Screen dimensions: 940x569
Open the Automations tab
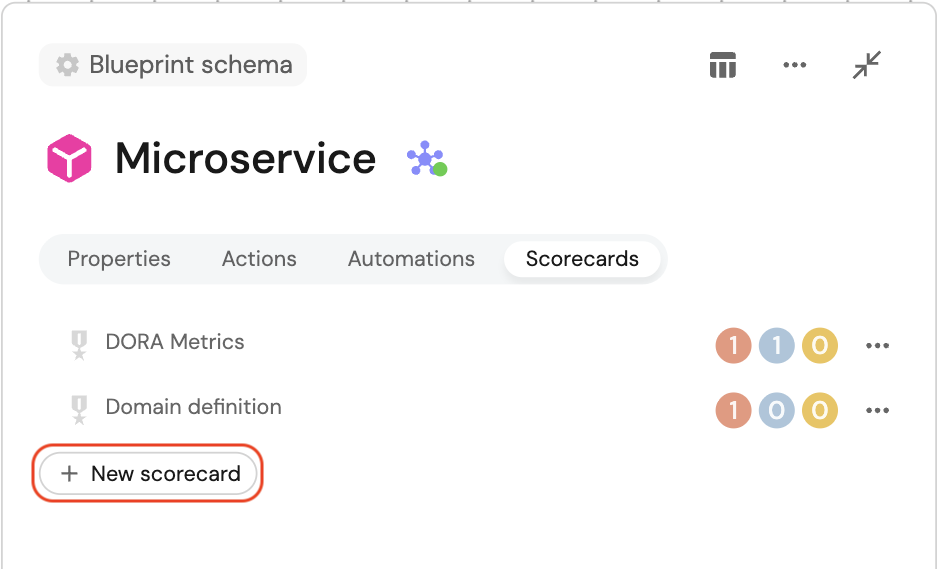(411, 259)
